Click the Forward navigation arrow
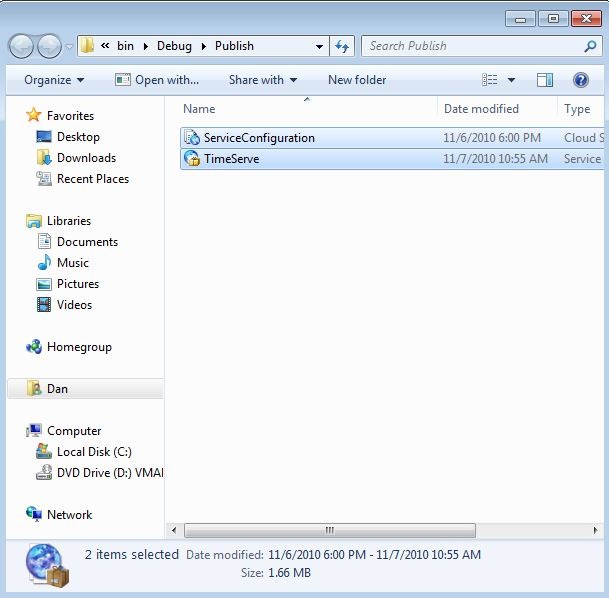The image size is (609, 598). [x=49, y=46]
